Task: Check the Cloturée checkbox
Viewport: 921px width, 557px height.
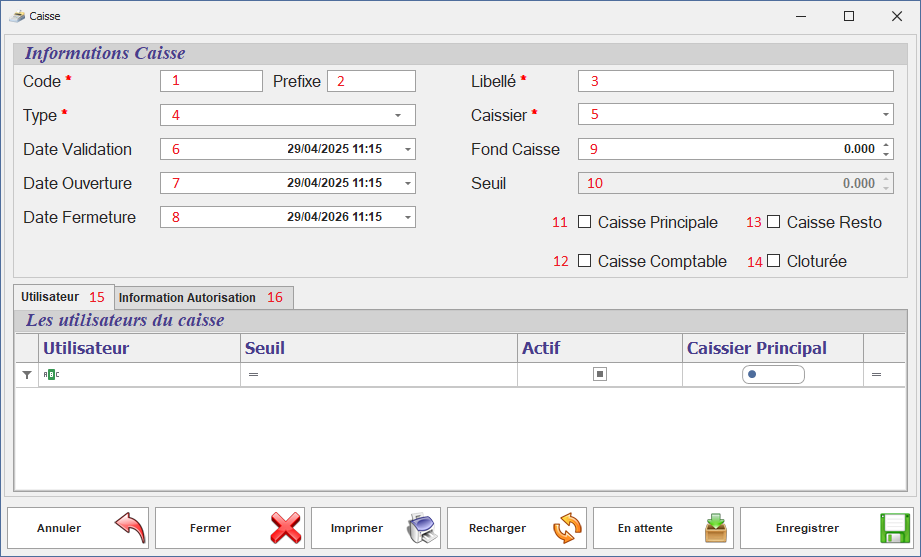Action: 773,261
